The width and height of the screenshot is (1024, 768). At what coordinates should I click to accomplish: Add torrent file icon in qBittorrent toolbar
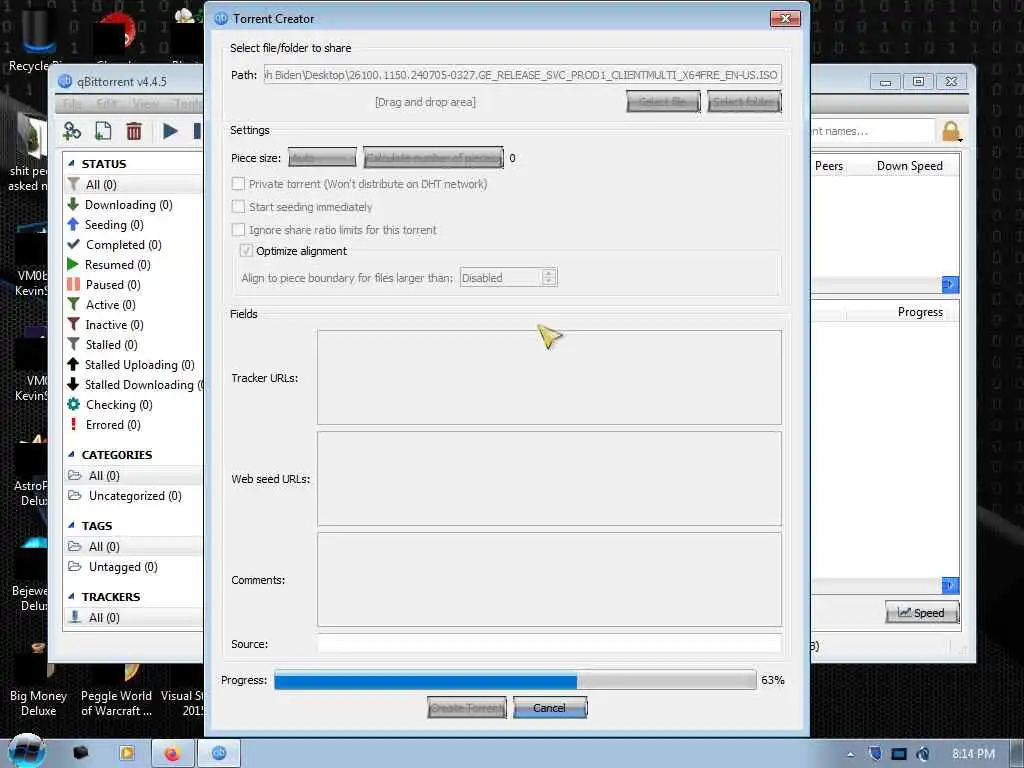tap(103, 131)
